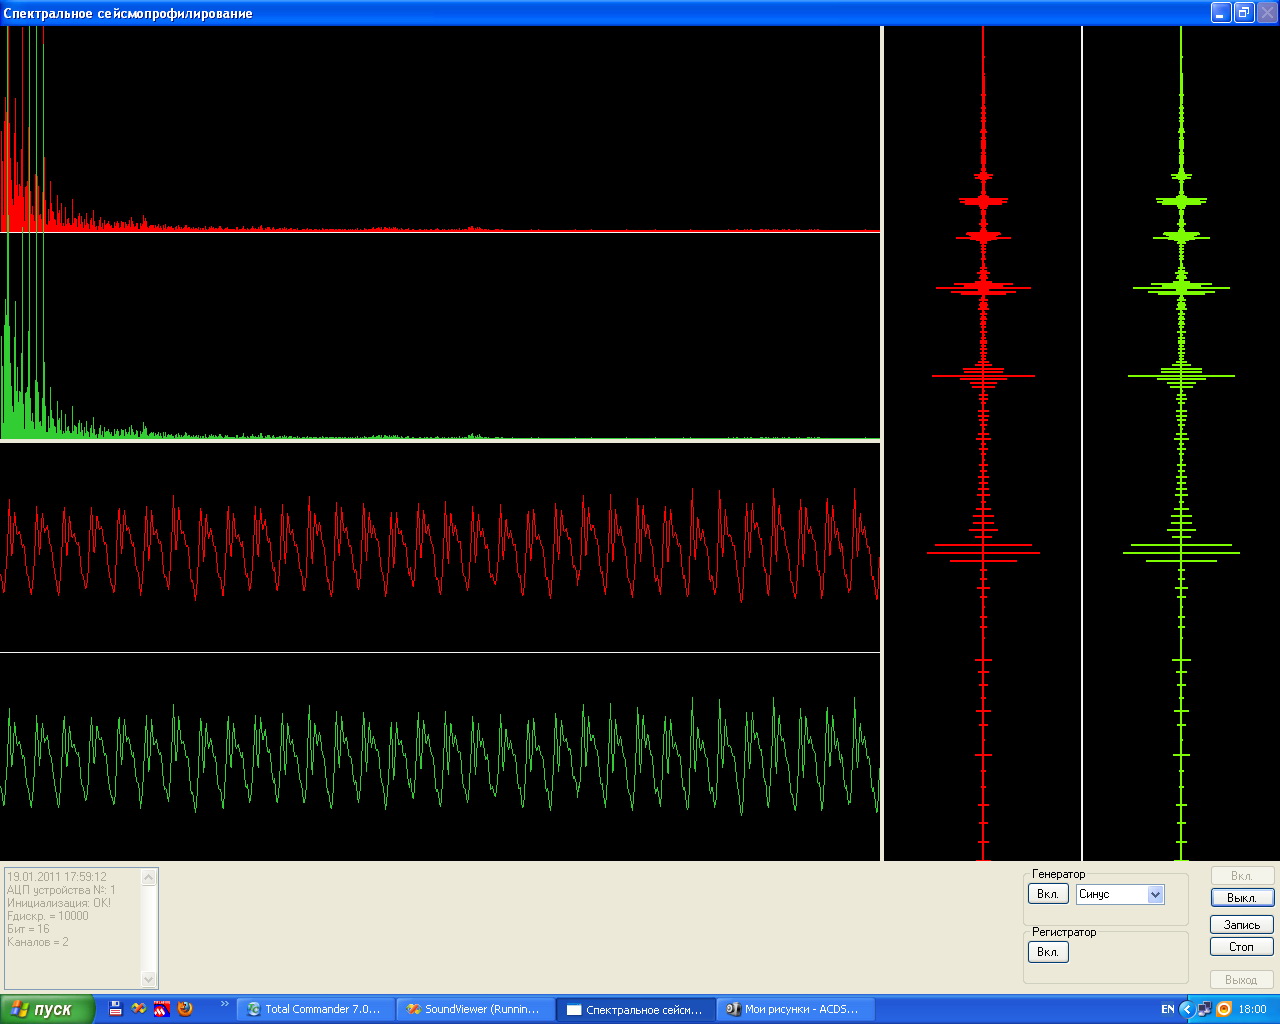Click the Стоп button
This screenshot has height=1024, width=1280.
(x=1241, y=947)
